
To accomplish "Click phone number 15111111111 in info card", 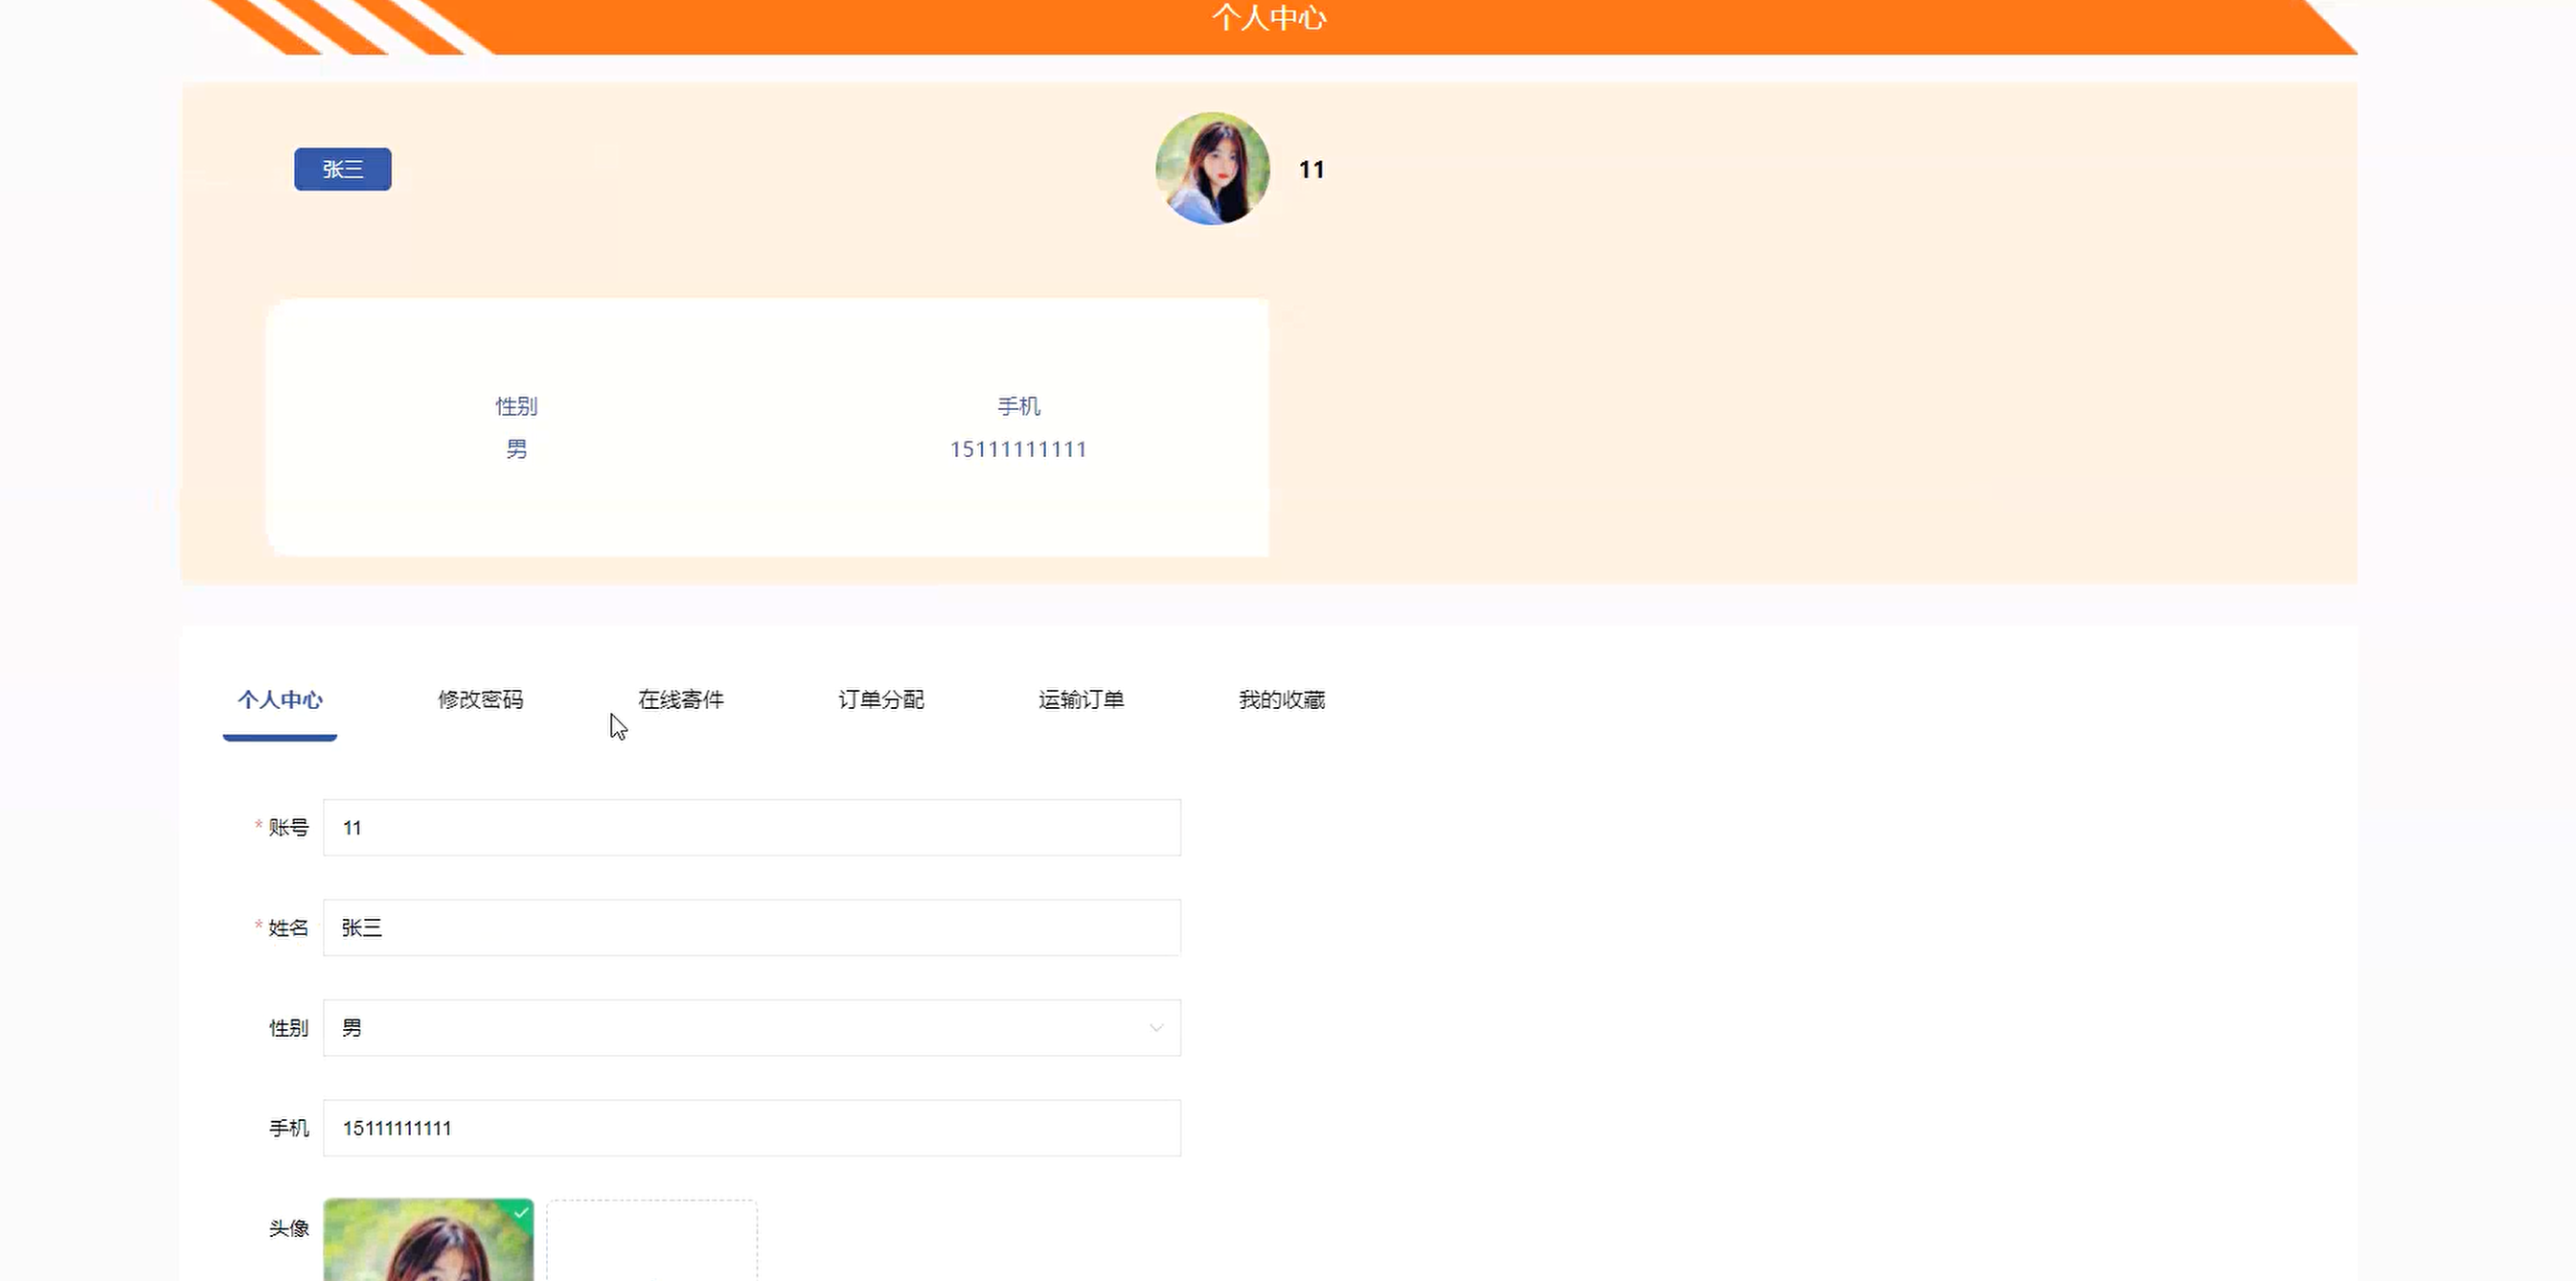I will click(x=1017, y=449).
